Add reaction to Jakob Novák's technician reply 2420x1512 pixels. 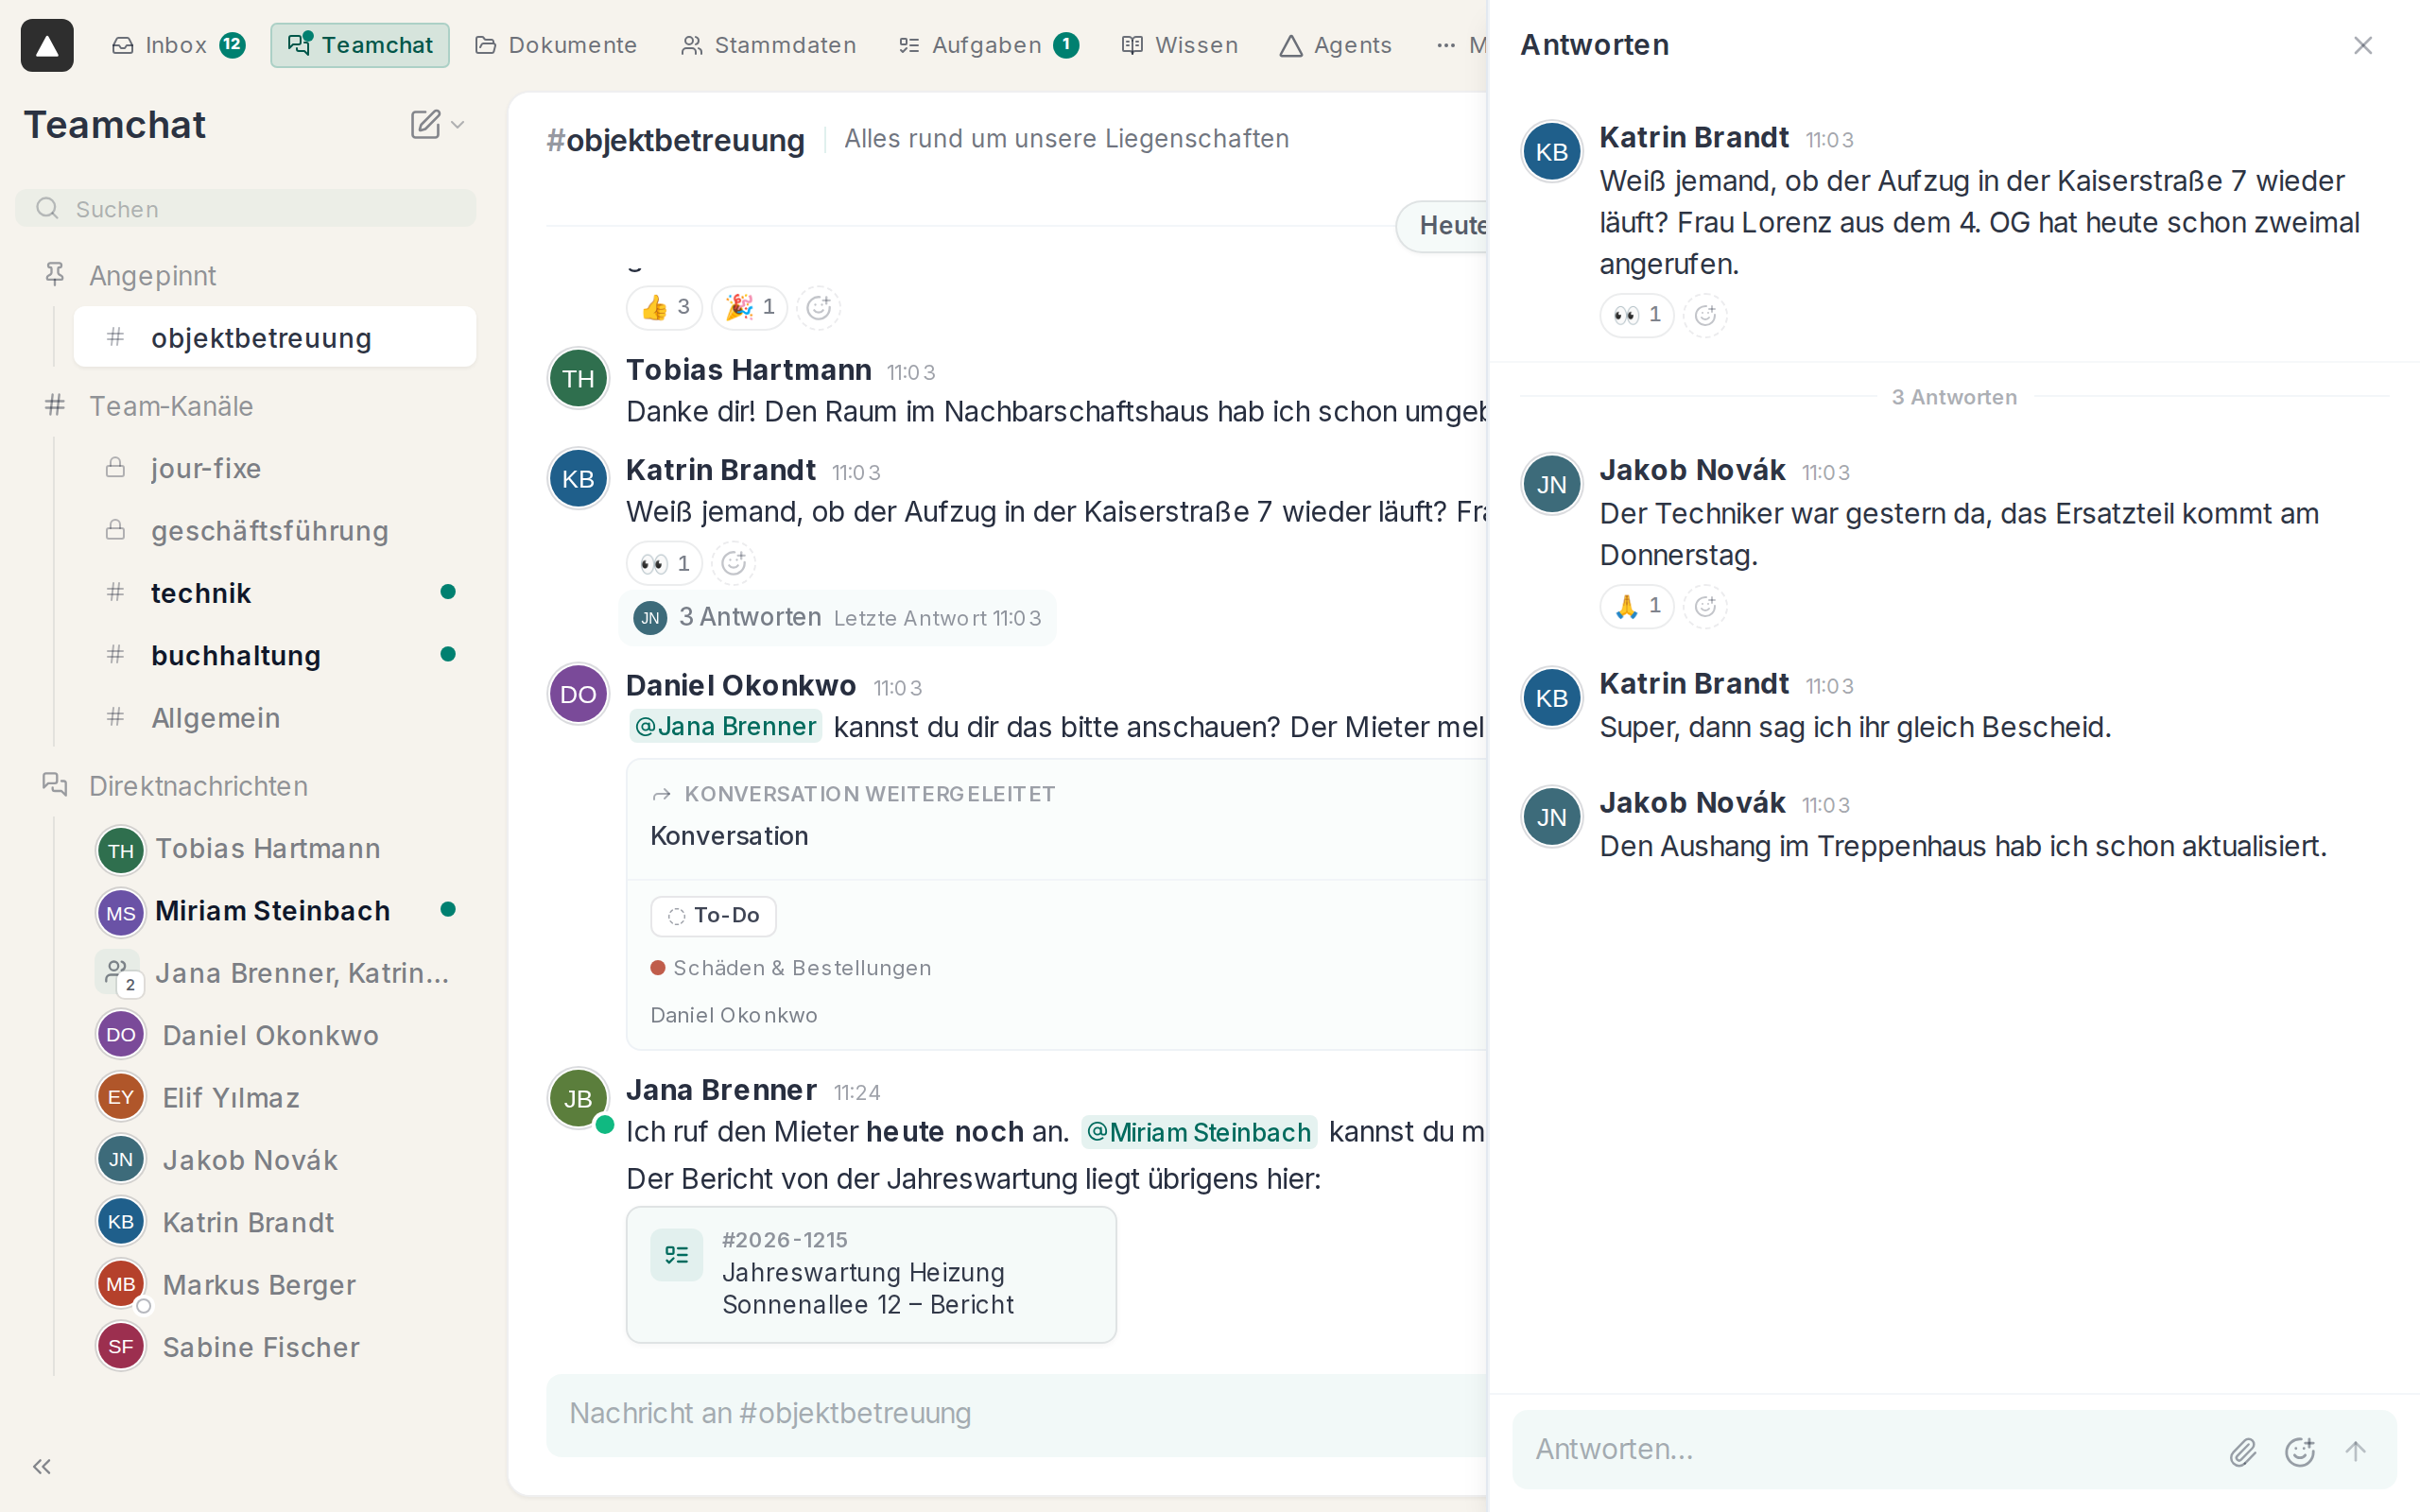click(x=1705, y=606)
